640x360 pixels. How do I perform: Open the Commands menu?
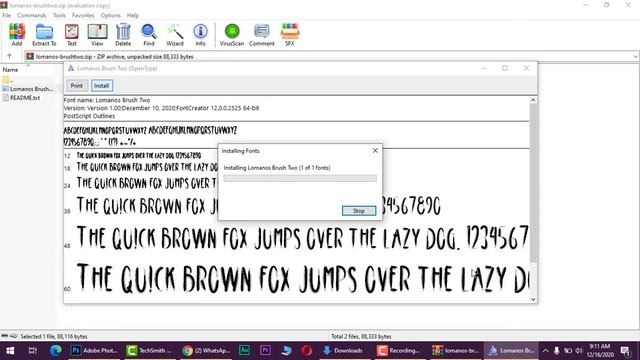(x=32, y=15)
